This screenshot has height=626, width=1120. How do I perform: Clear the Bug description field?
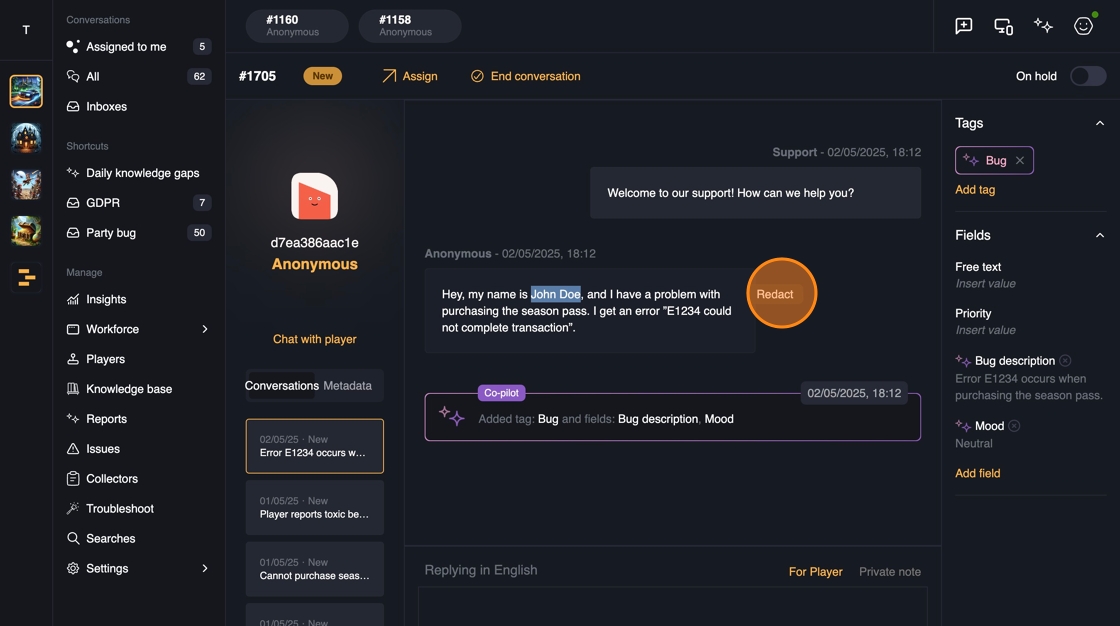1065,361
